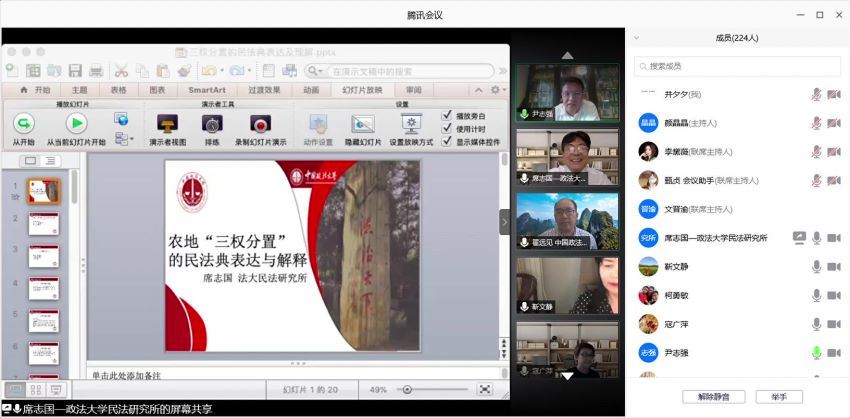Expand the toolbar overflow double-chevron
The height and width of the screenshot is (418, 850).
[503, 71]
